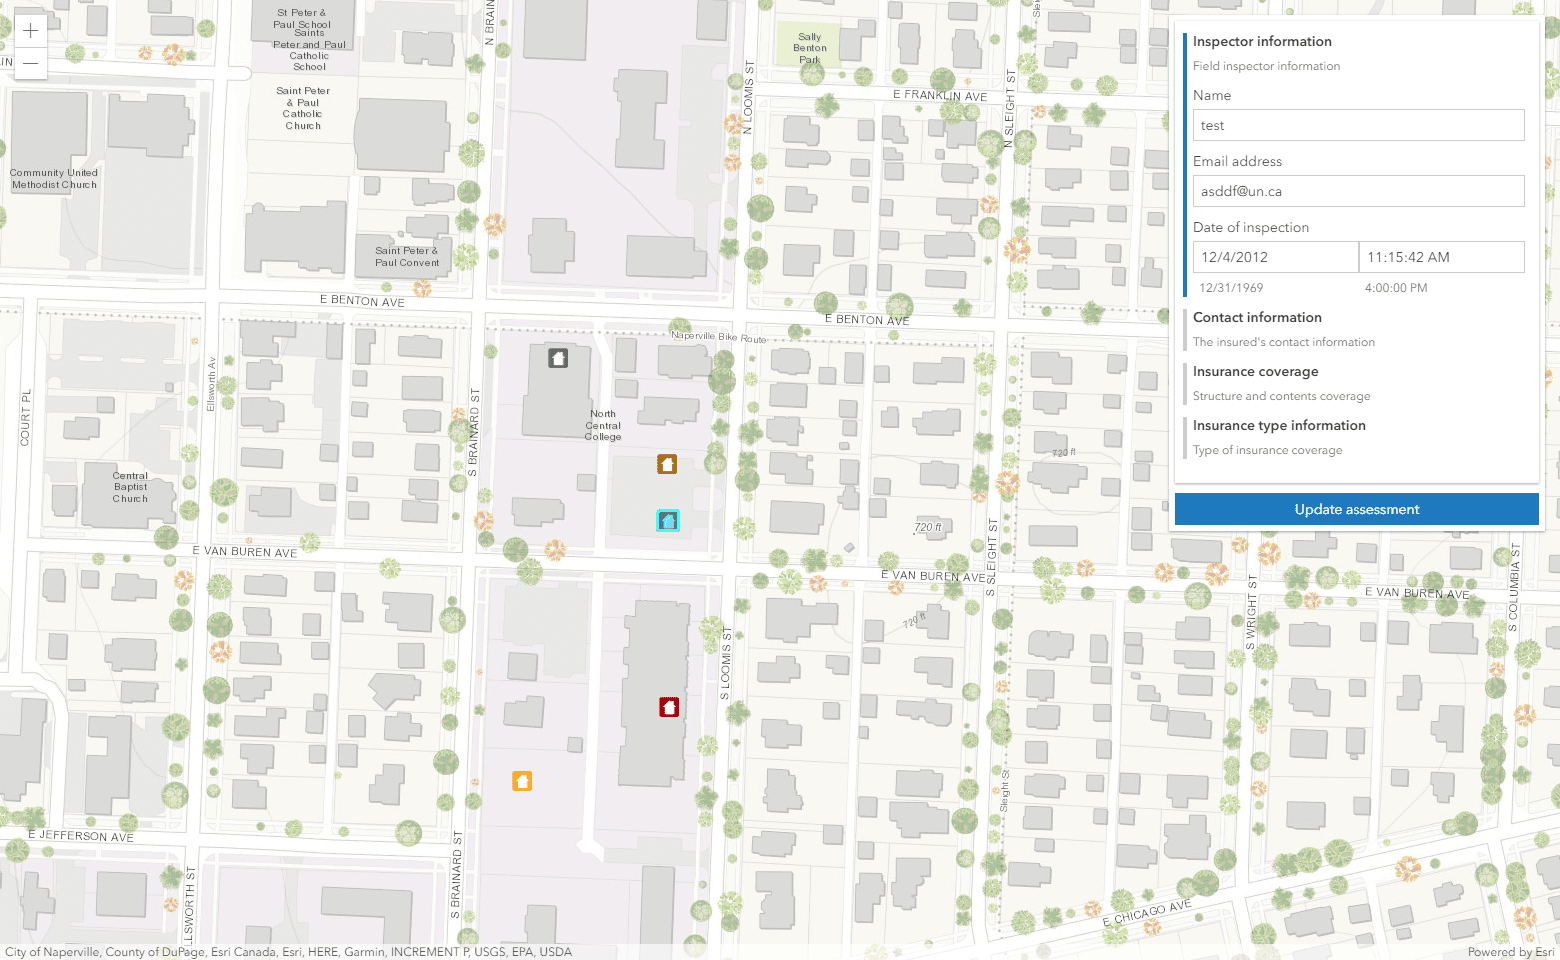The width and height of the screenshot is (1560, 960).
Task: Click the Name input field
Action: [x=1358, y=125]
